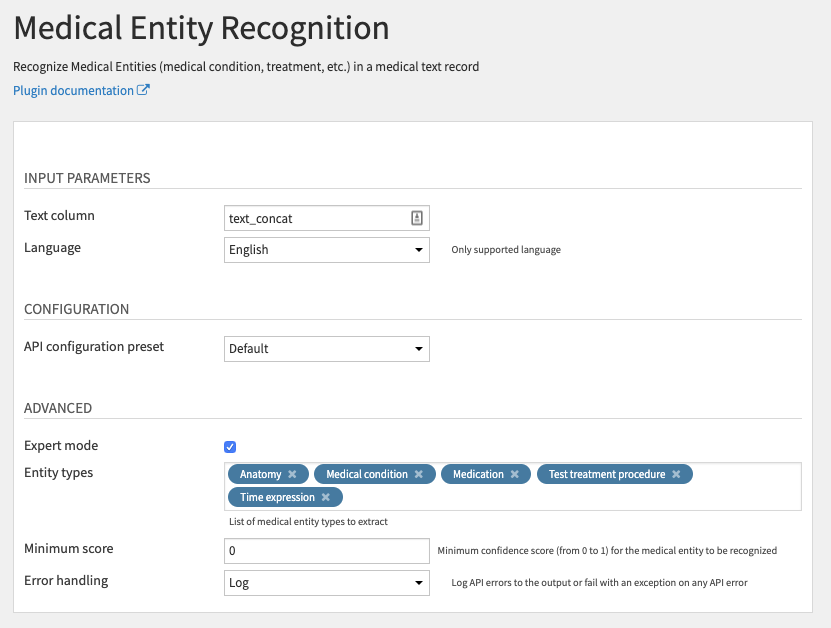The image size is (831, 628).
Task: Remove the Medication entity tag
Action: click(514, 474)
